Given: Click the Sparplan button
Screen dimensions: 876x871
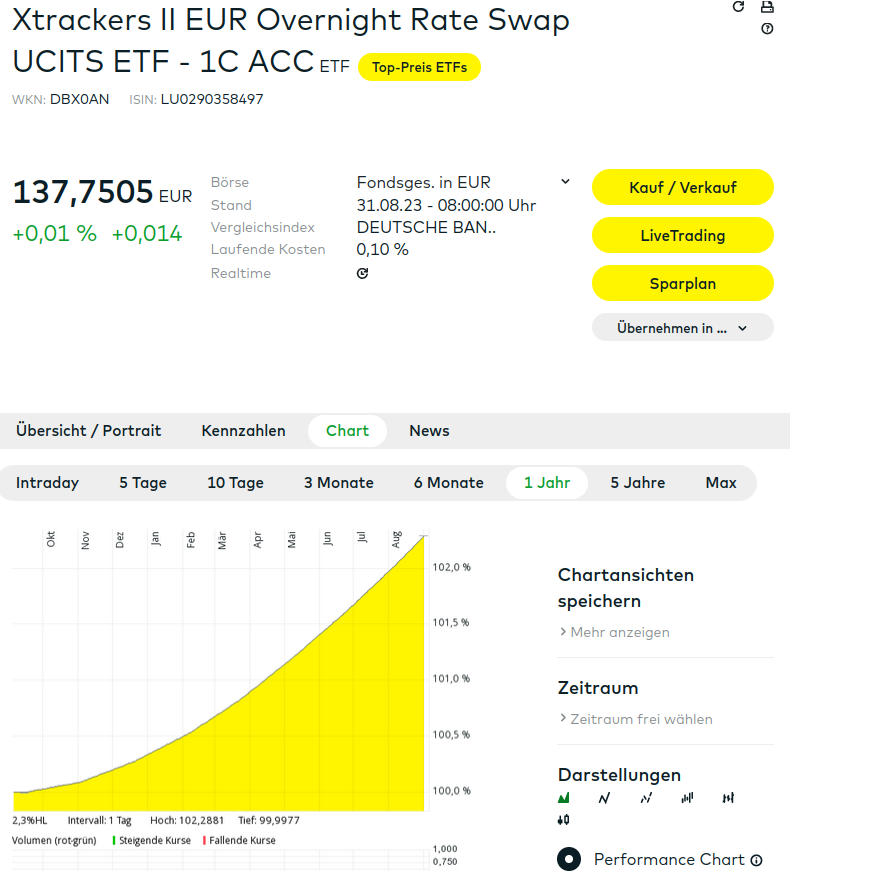Looking at the screenshot, I should 683,284.
